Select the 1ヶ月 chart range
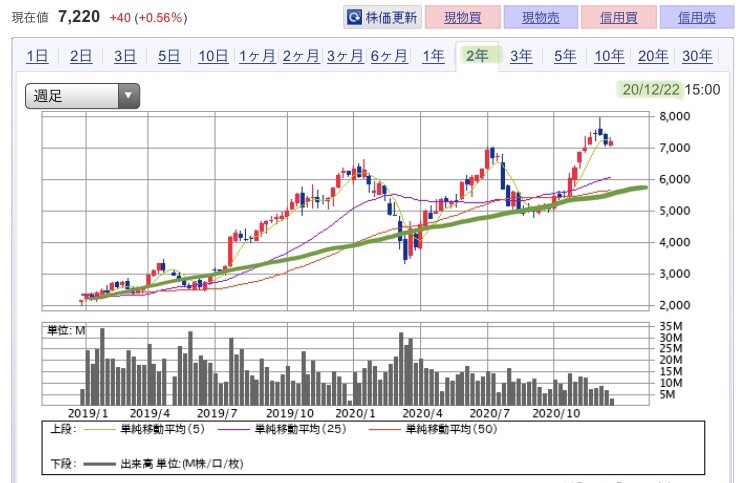 point(257,56)
